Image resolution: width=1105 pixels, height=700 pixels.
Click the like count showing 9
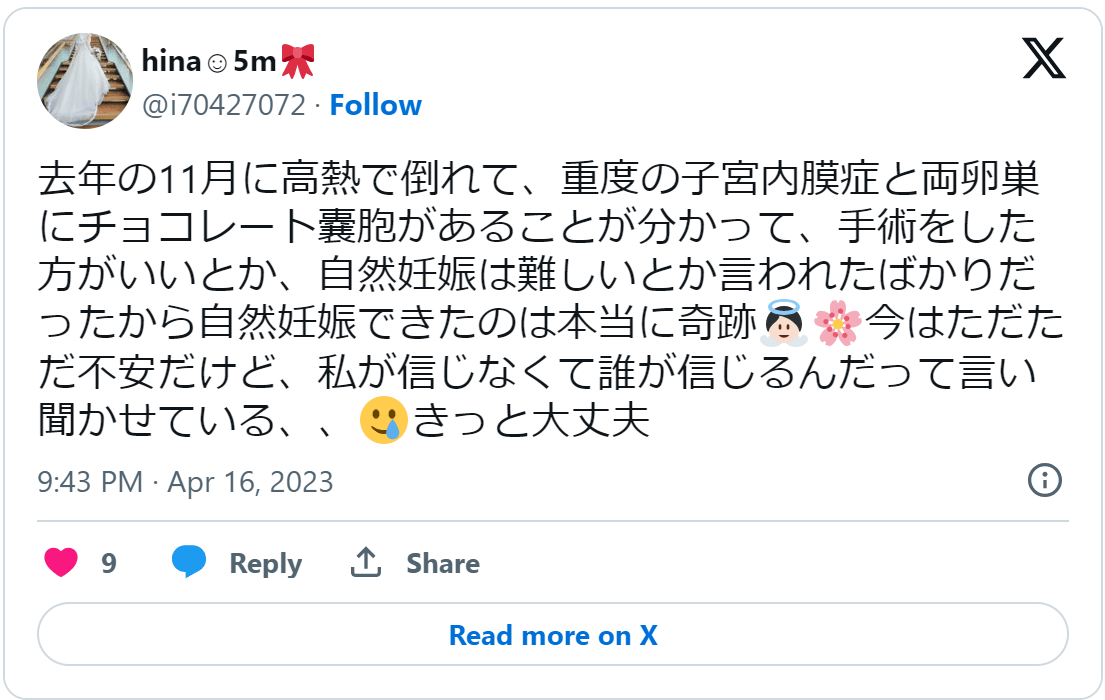click(x=108, y=563)
